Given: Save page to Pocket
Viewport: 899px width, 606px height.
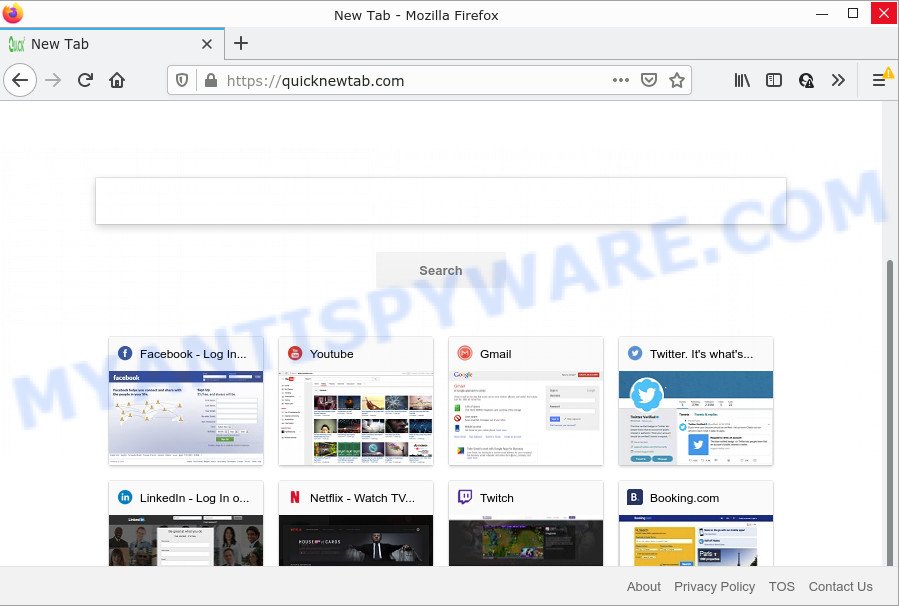Looking at the screenshot, I should 648,80.
